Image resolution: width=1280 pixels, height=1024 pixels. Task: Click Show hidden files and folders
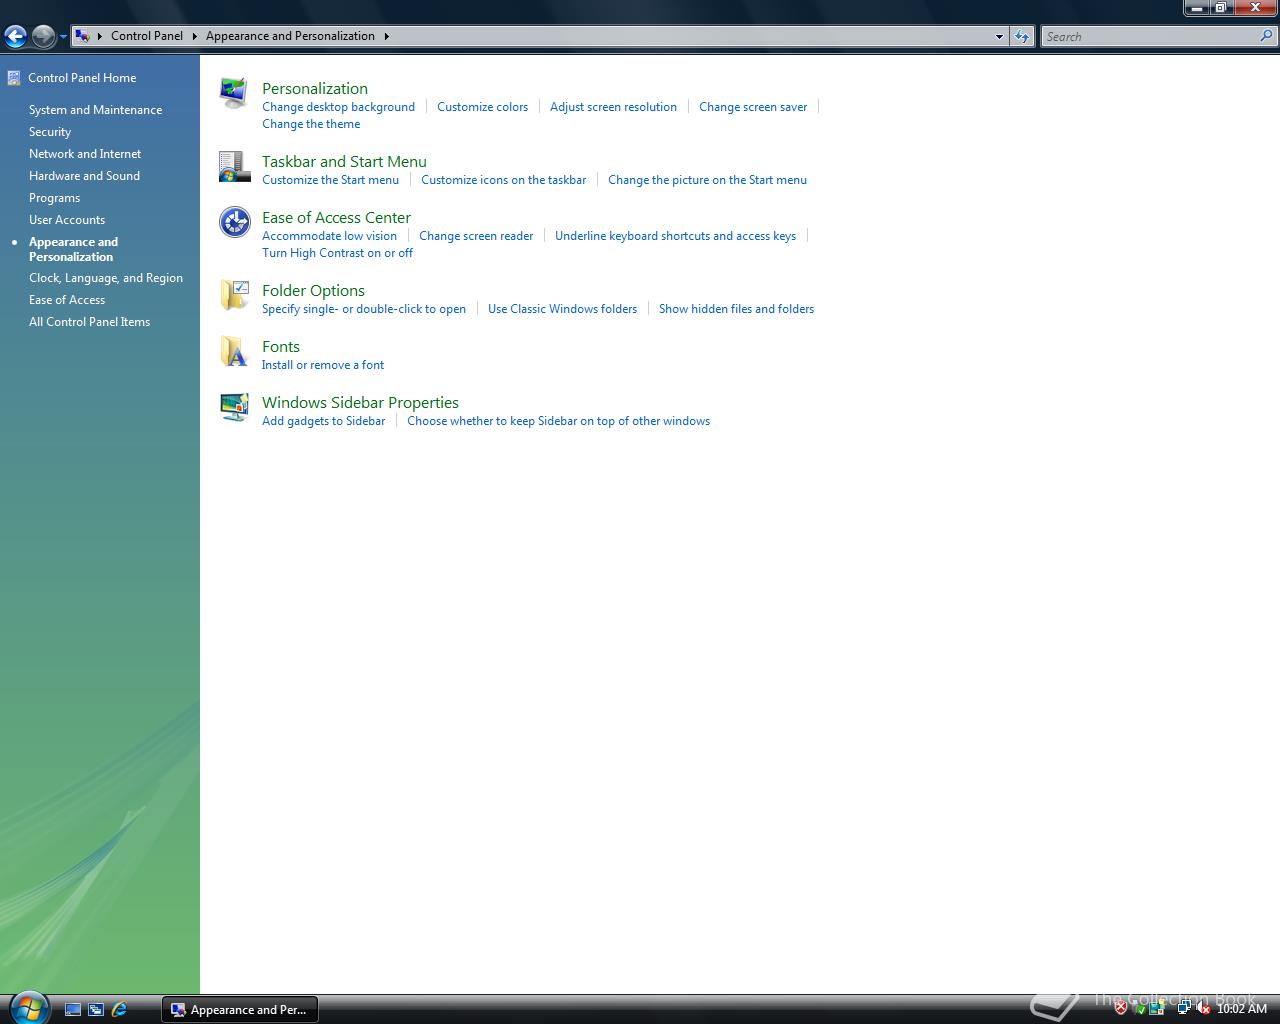[x=736, y=309]
